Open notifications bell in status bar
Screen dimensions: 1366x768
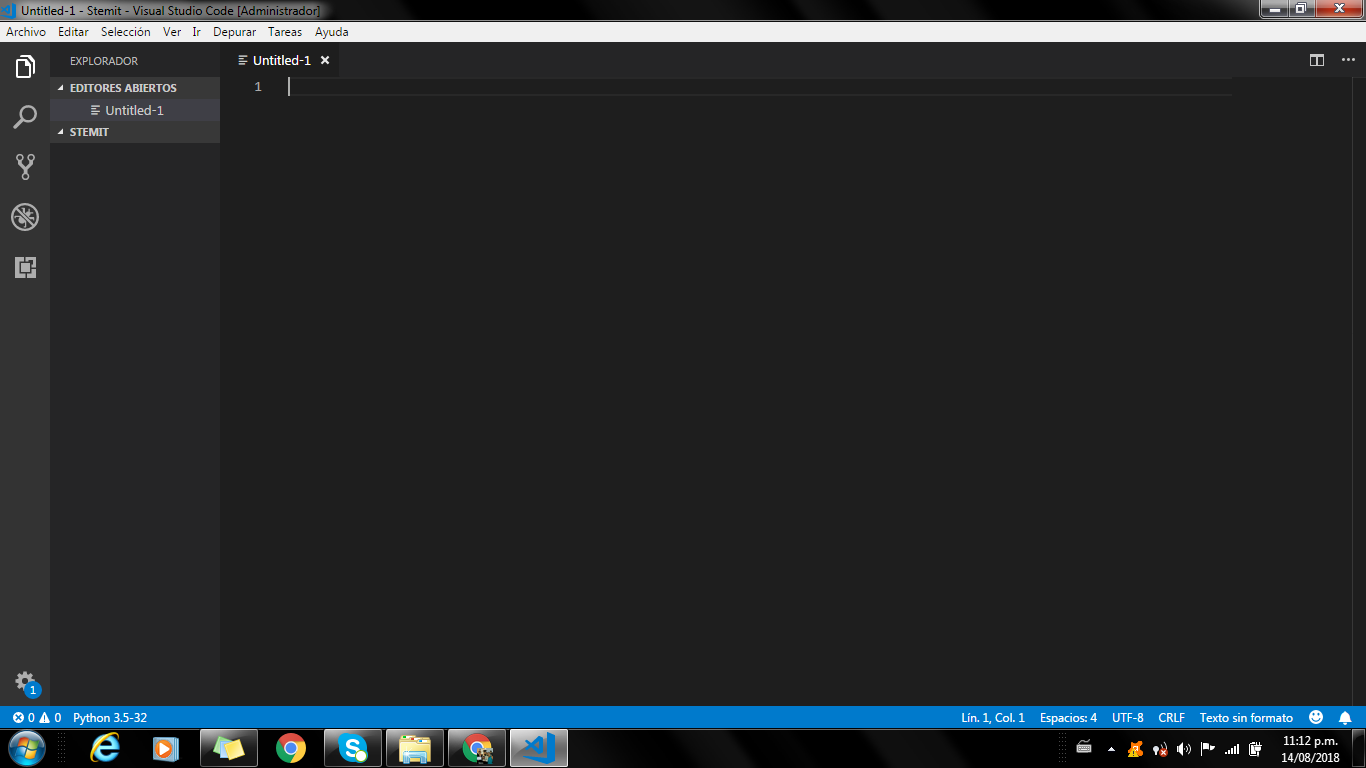(1345, 718)
